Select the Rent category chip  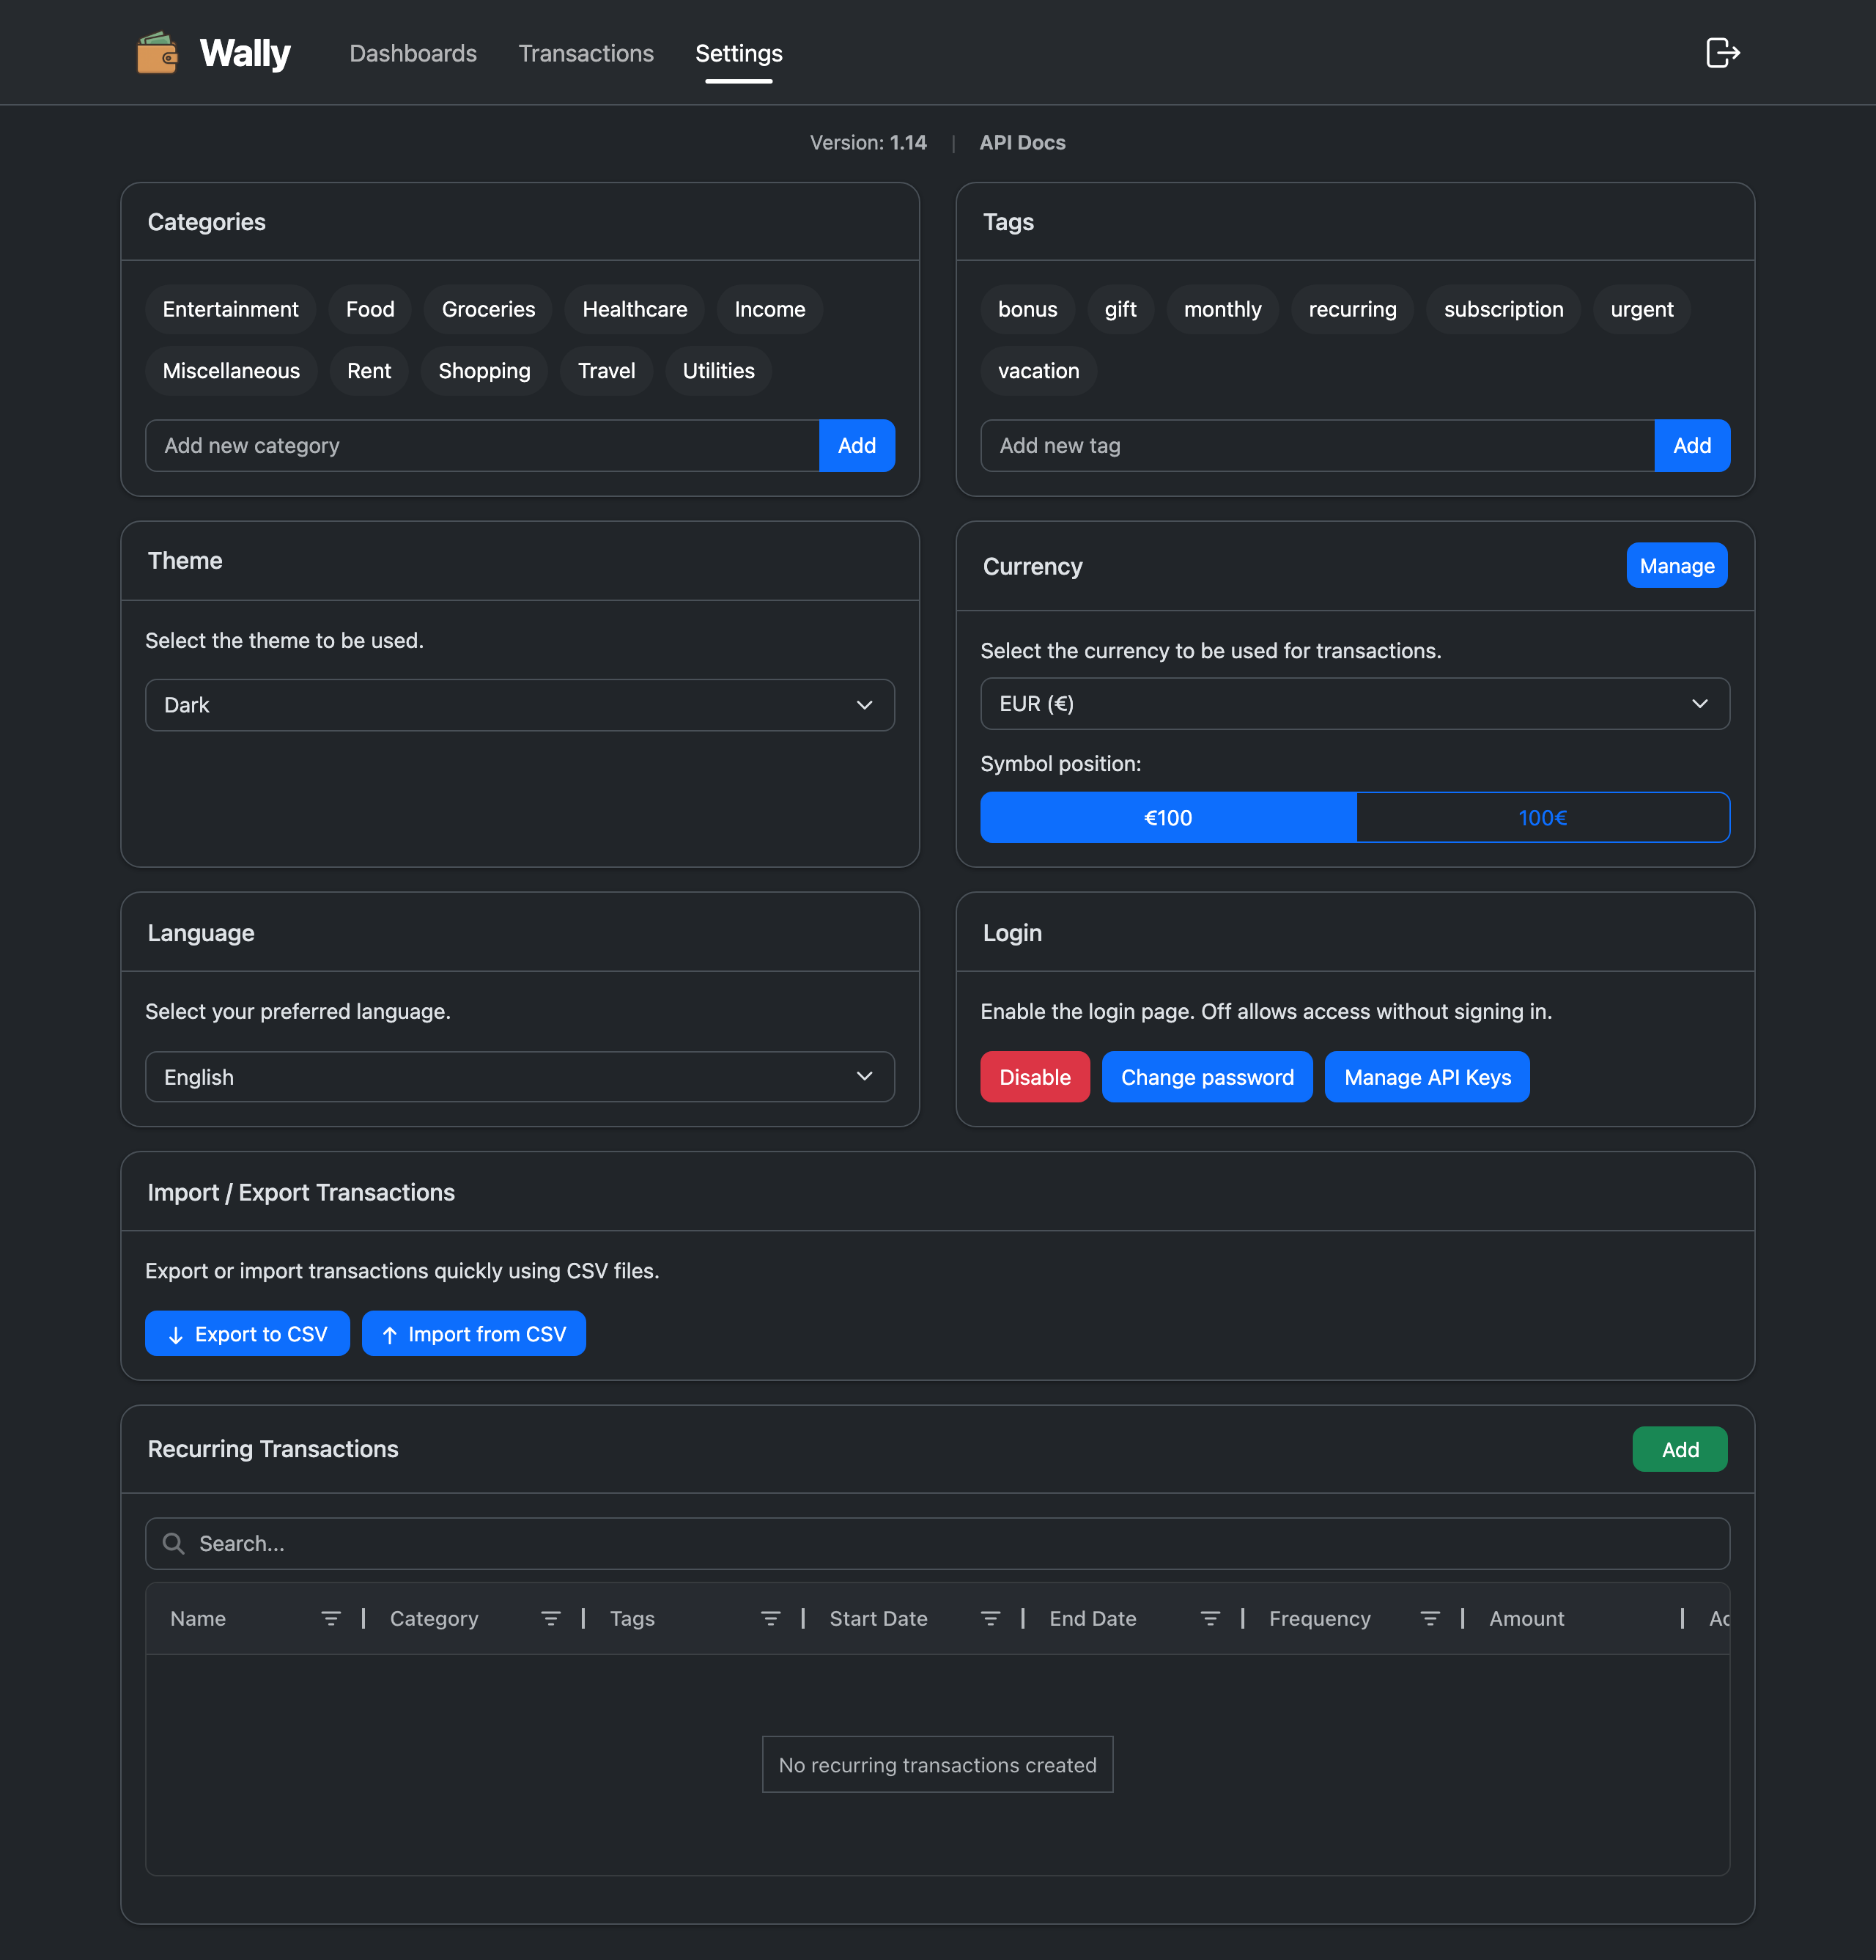[x=369, y=371]
